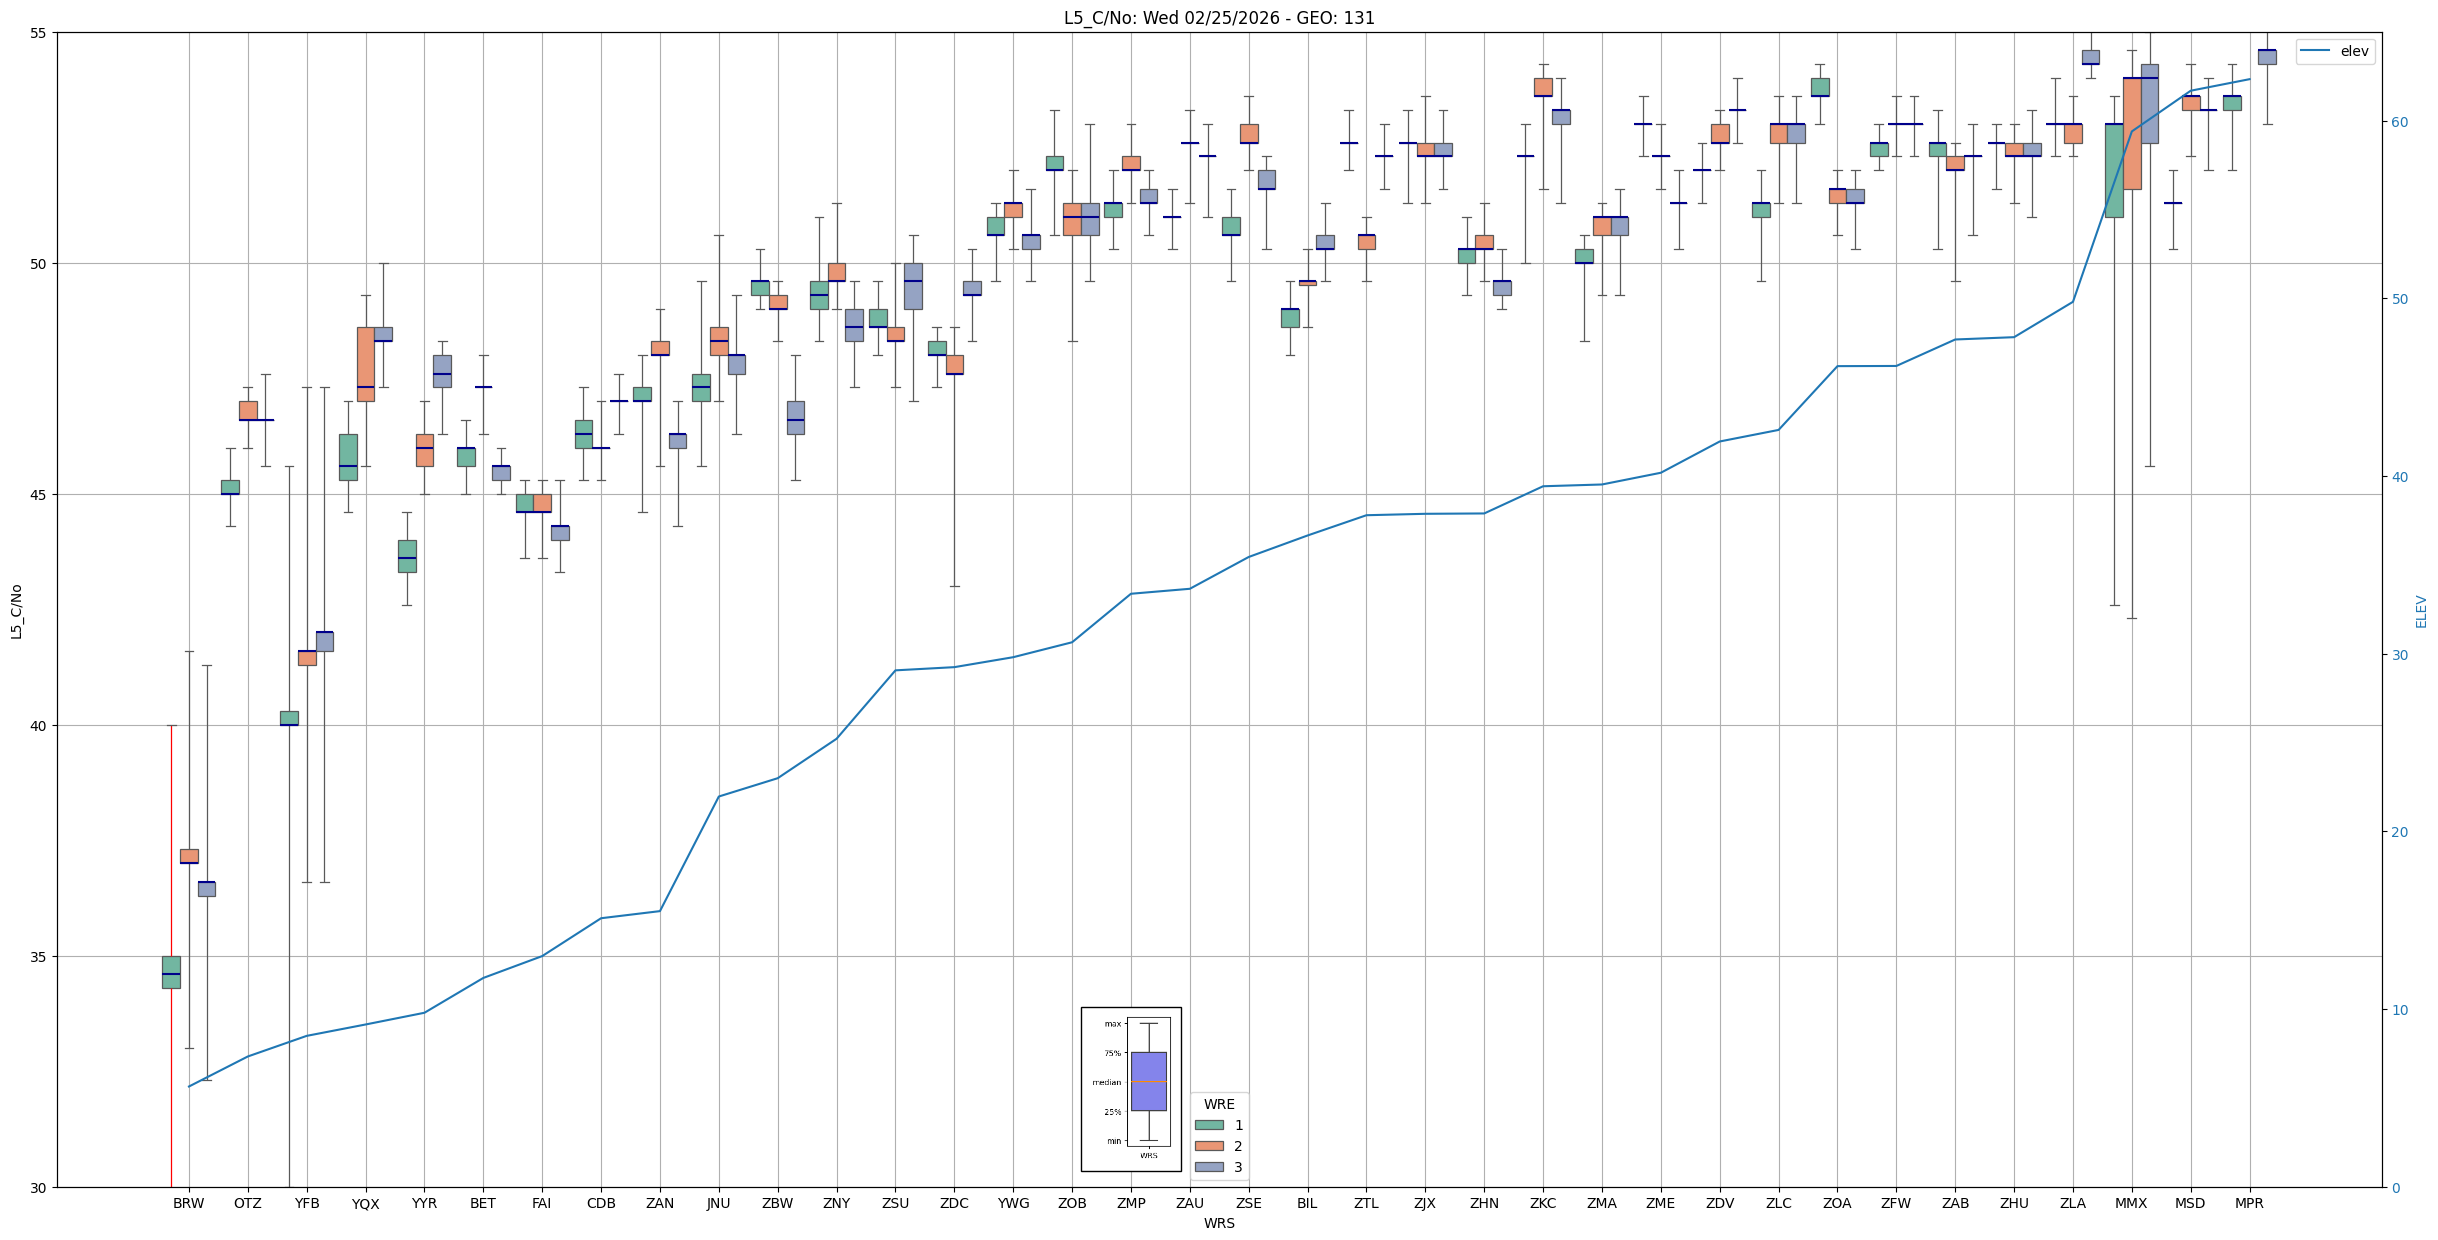Image resolution: width=2438 pixels, height=1240 pixels.
Task: Click the ZKC station tick label
Action: coord(1543,1204)
